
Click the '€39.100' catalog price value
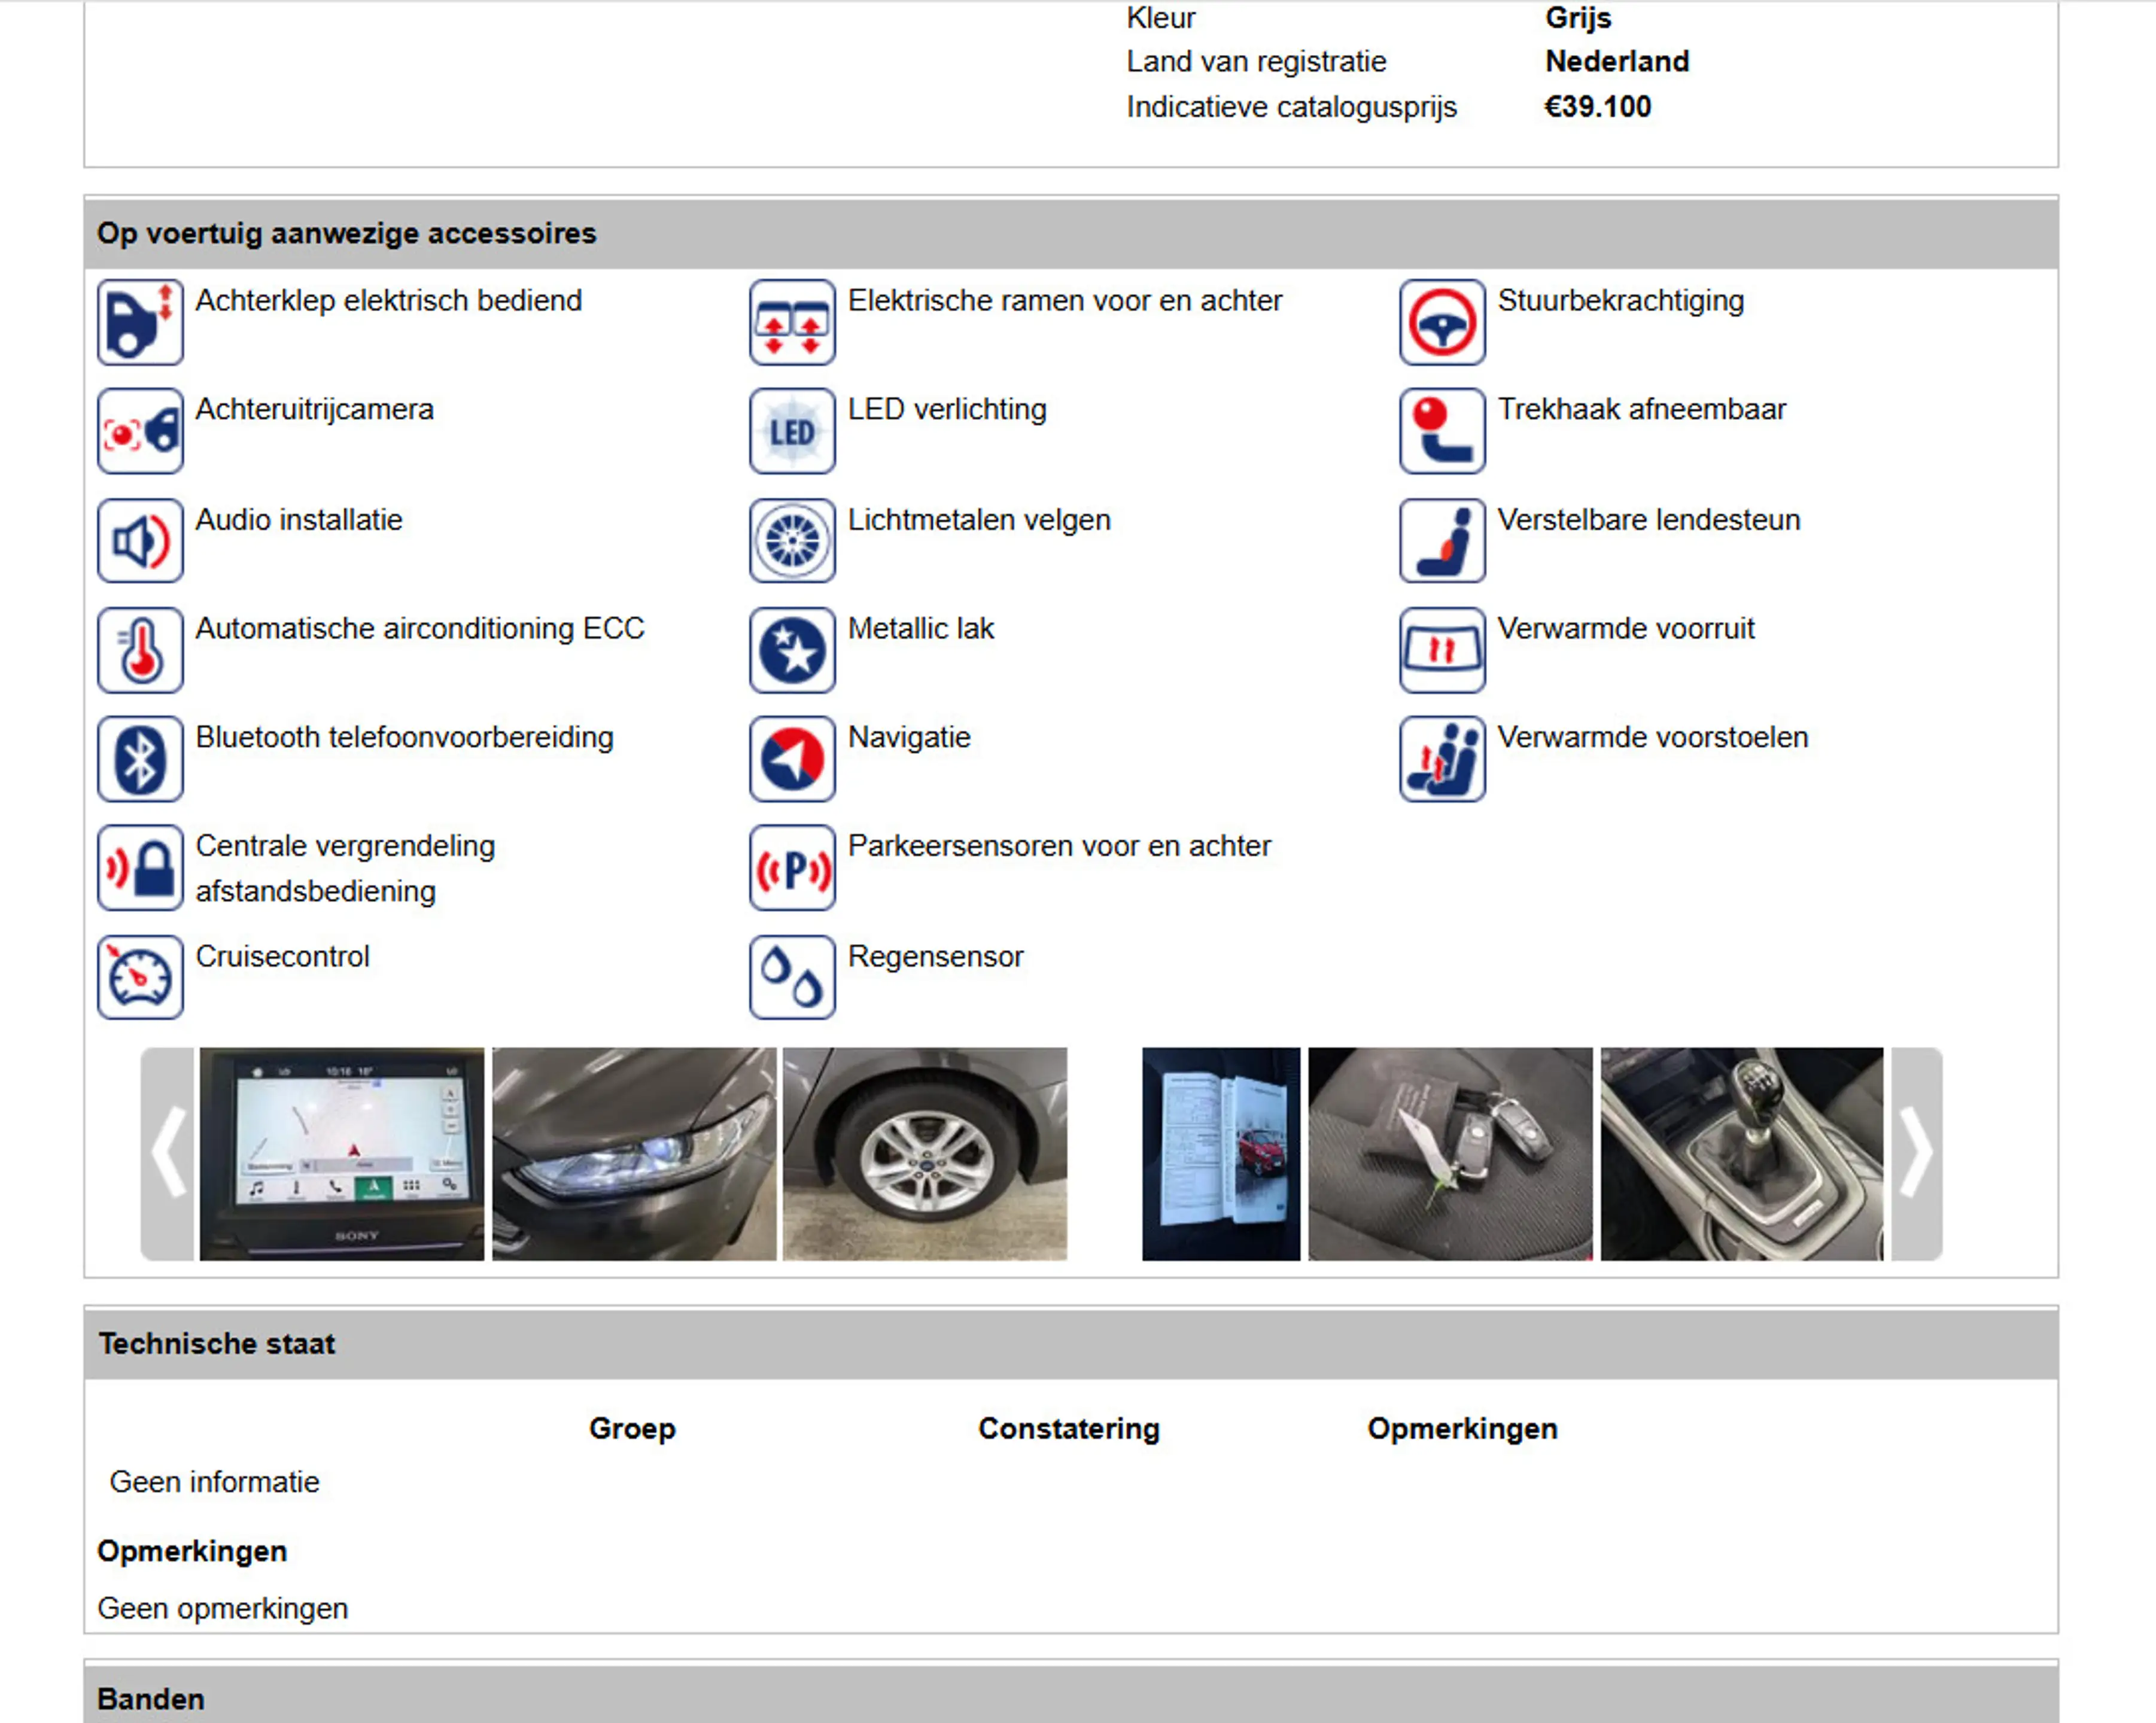pos(1598,106)
